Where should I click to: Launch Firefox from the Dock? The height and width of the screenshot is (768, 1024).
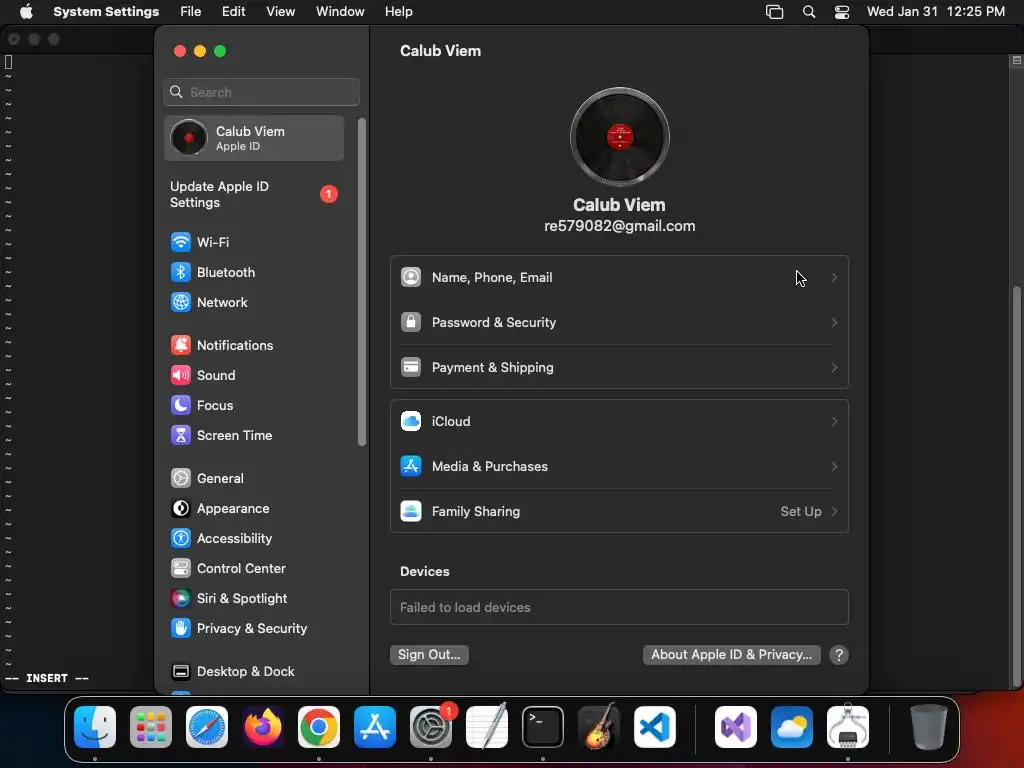pos(263,727)
